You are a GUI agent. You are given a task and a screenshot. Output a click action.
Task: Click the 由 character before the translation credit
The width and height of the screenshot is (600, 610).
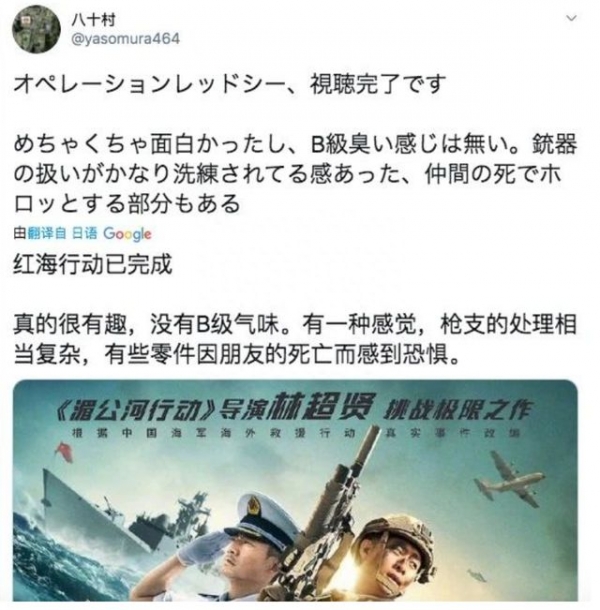click(x=20, y=233)
